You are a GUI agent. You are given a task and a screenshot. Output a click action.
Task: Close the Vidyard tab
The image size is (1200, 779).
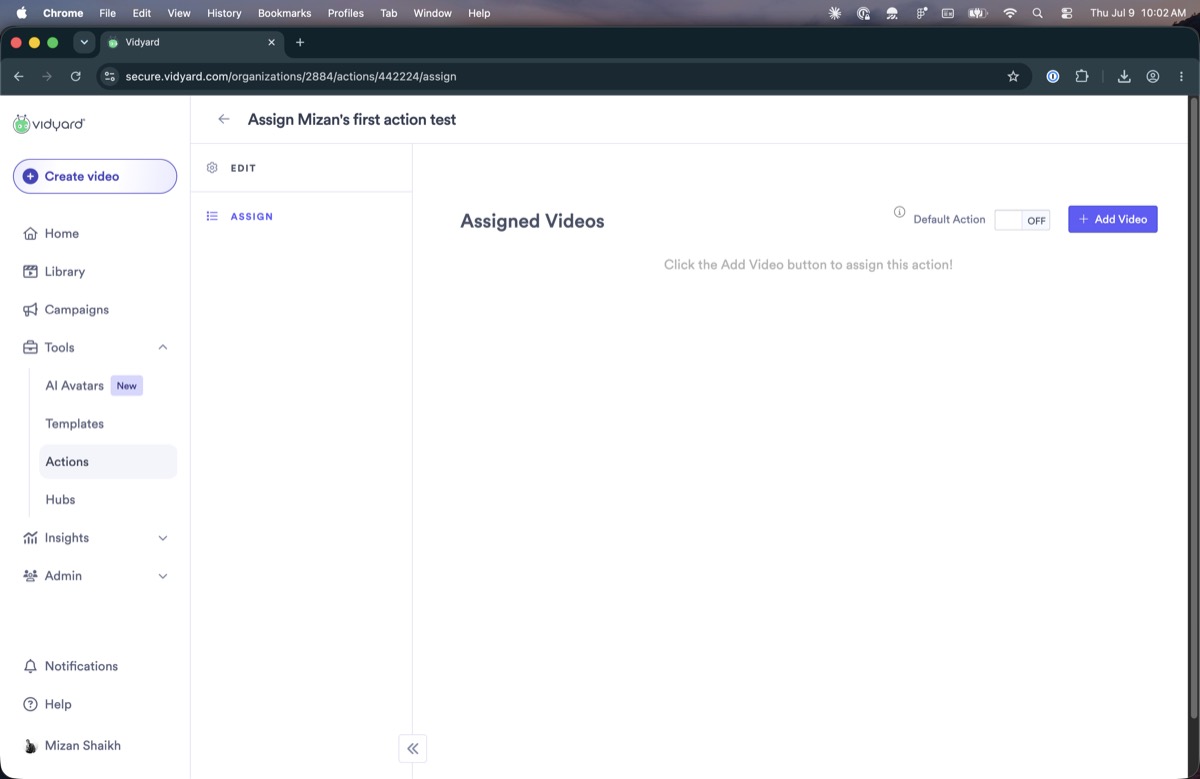[272, 42]
